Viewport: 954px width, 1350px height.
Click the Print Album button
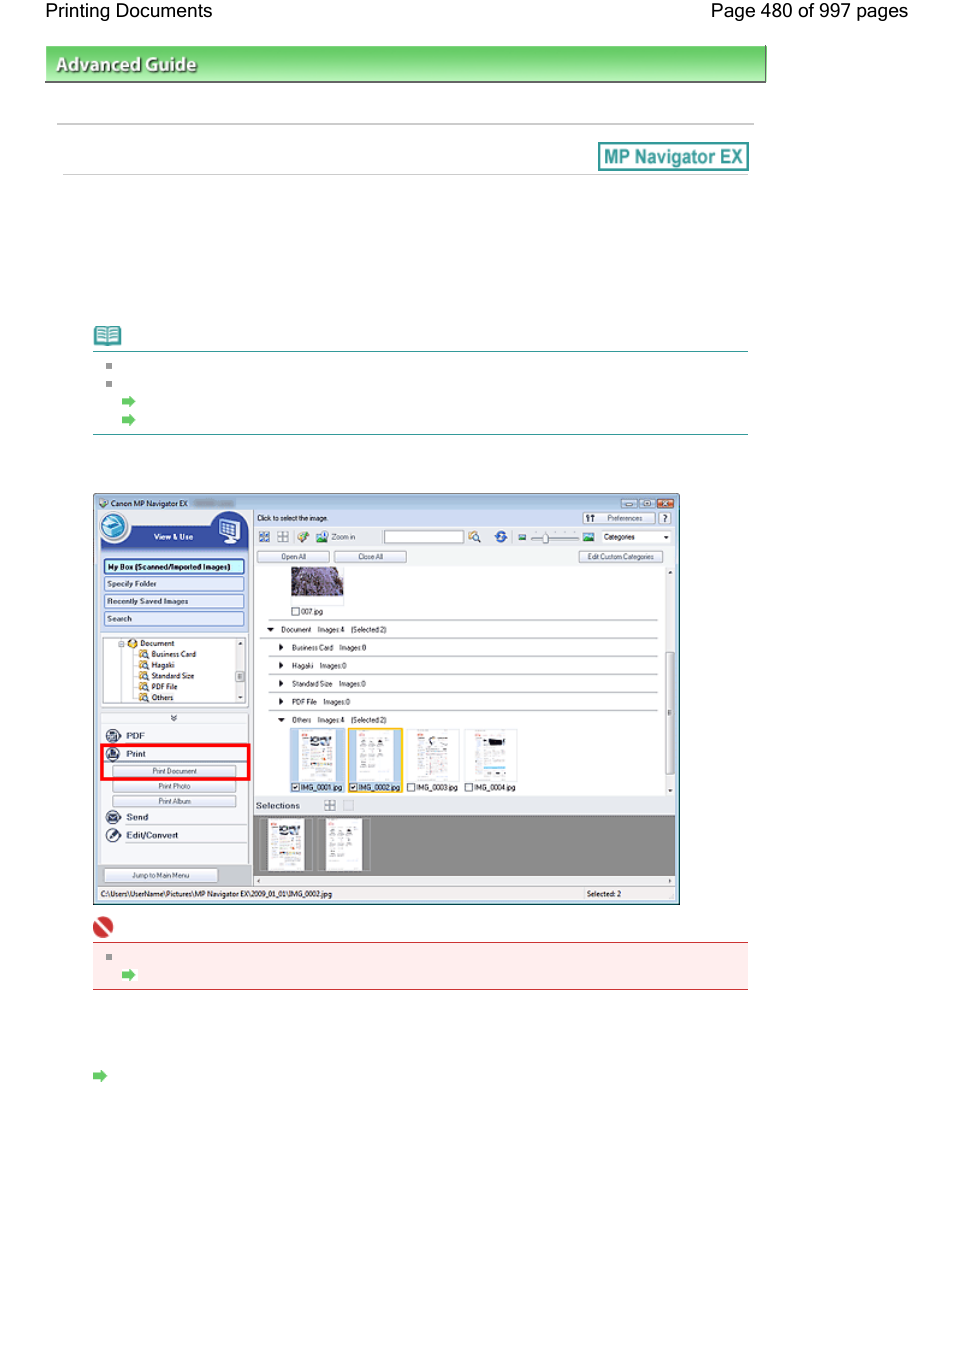coord(174,801)
